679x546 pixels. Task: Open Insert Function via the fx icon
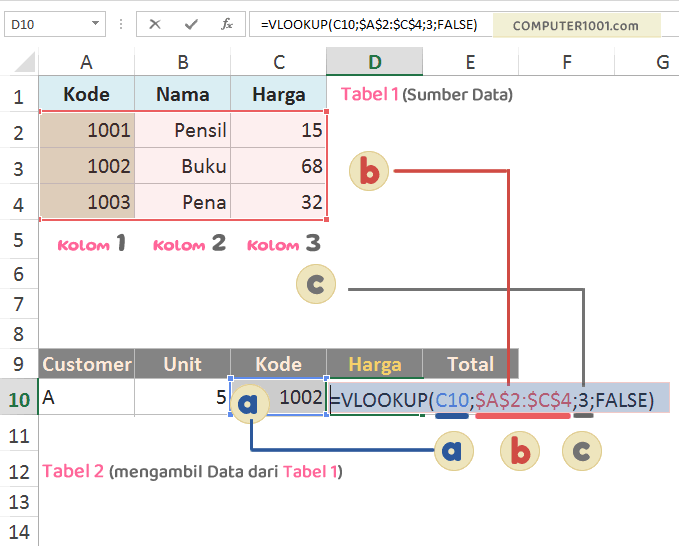[x=227, y=24]
